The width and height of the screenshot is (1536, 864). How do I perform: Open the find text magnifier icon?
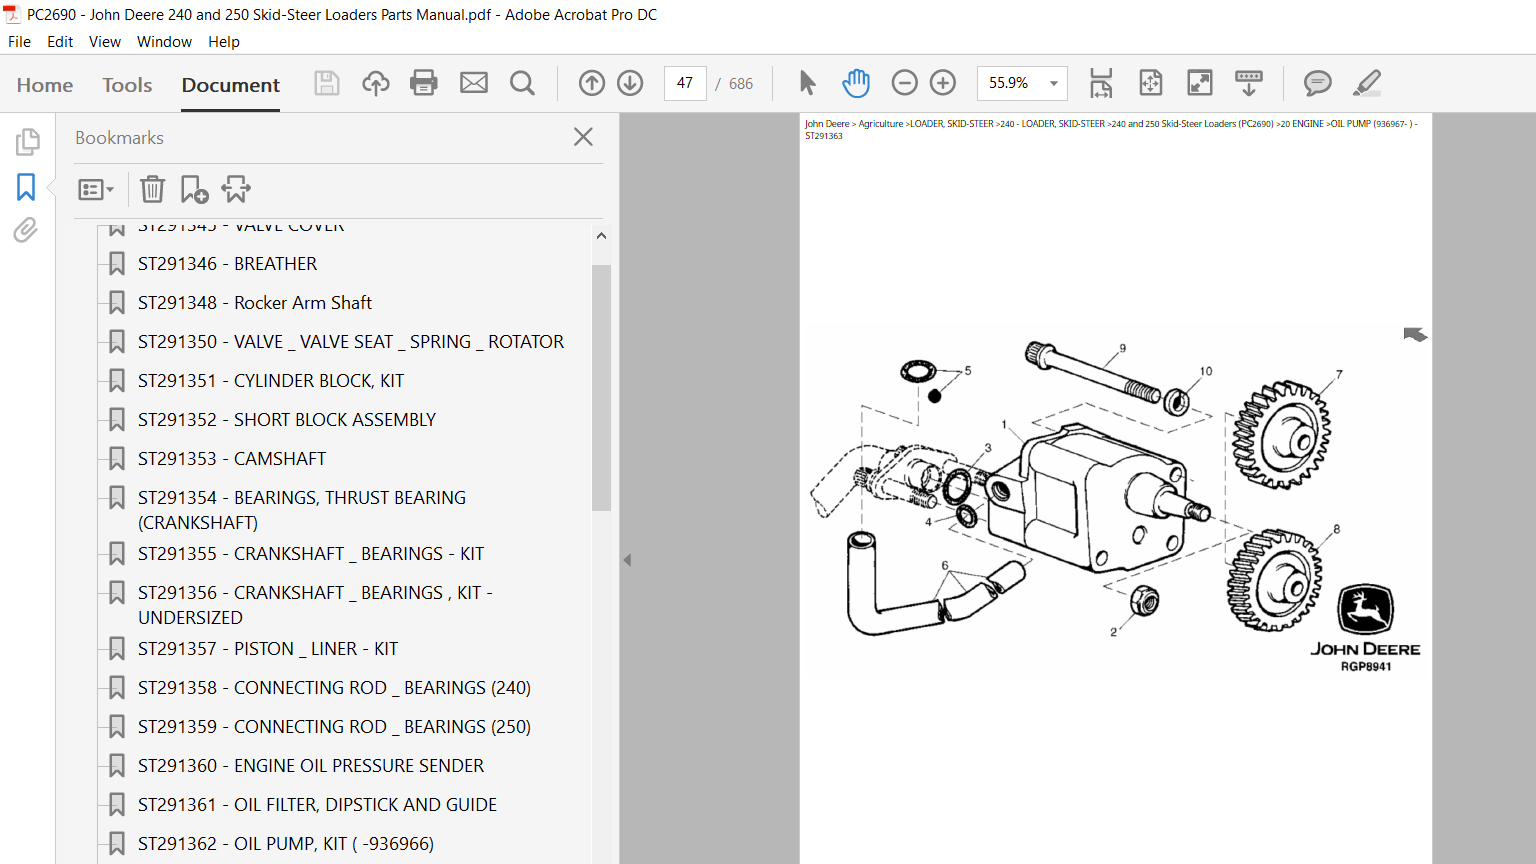[x=522, y=83]
